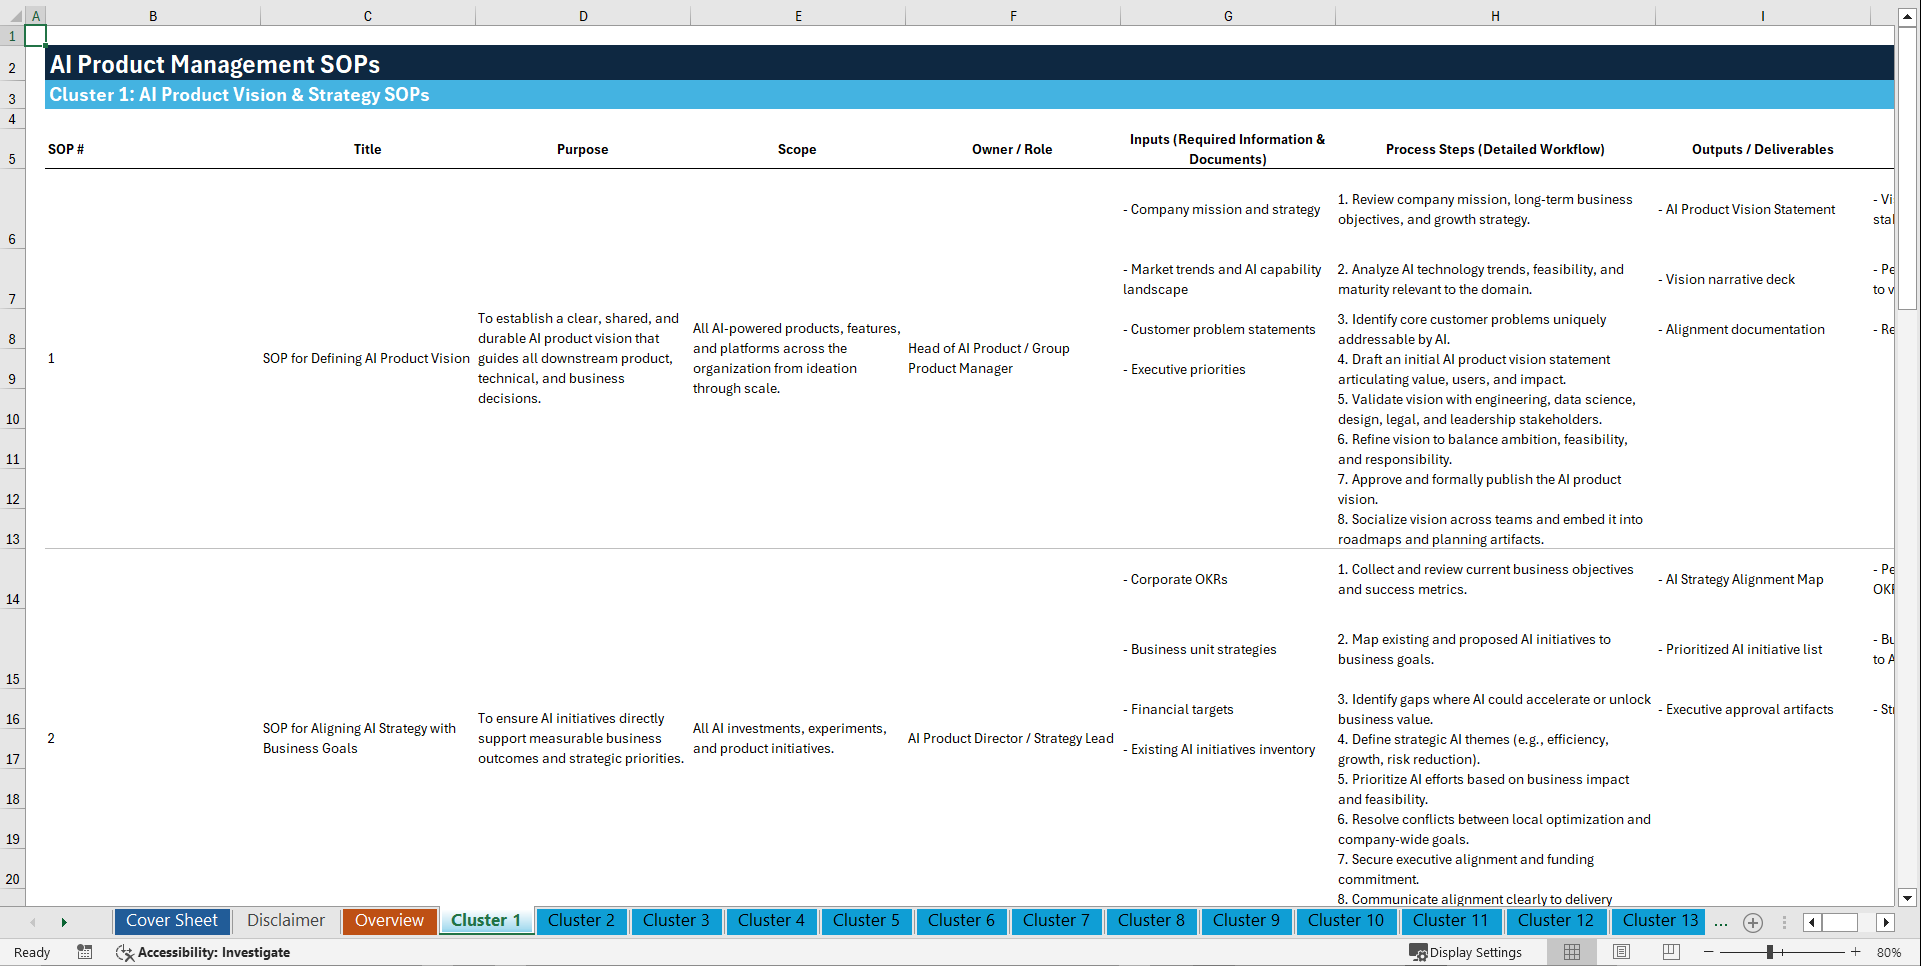Image resolution: width=1921 pixels, height=966 pixels.
Task: Click the macro record icon in status bar
Action: pos(85,952)
